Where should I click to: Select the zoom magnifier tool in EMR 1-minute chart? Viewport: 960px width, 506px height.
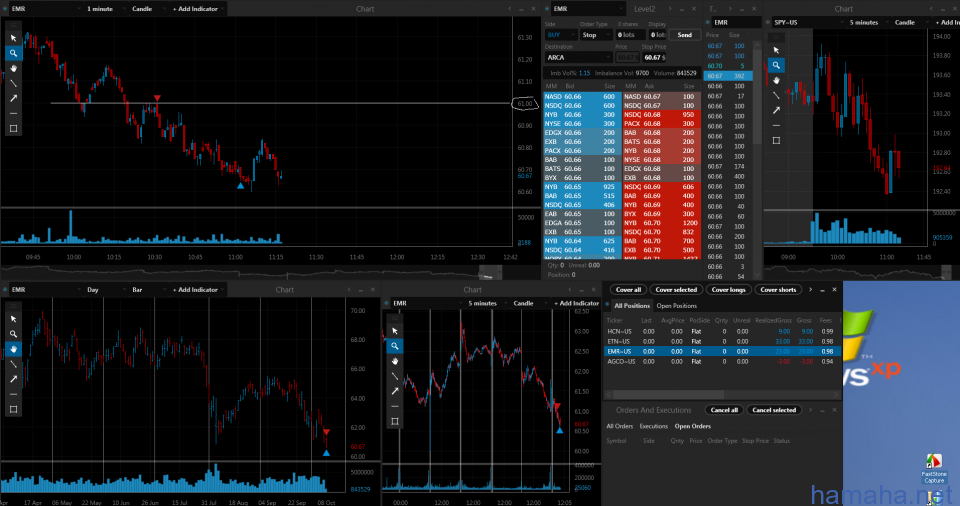tap(13, 53)
